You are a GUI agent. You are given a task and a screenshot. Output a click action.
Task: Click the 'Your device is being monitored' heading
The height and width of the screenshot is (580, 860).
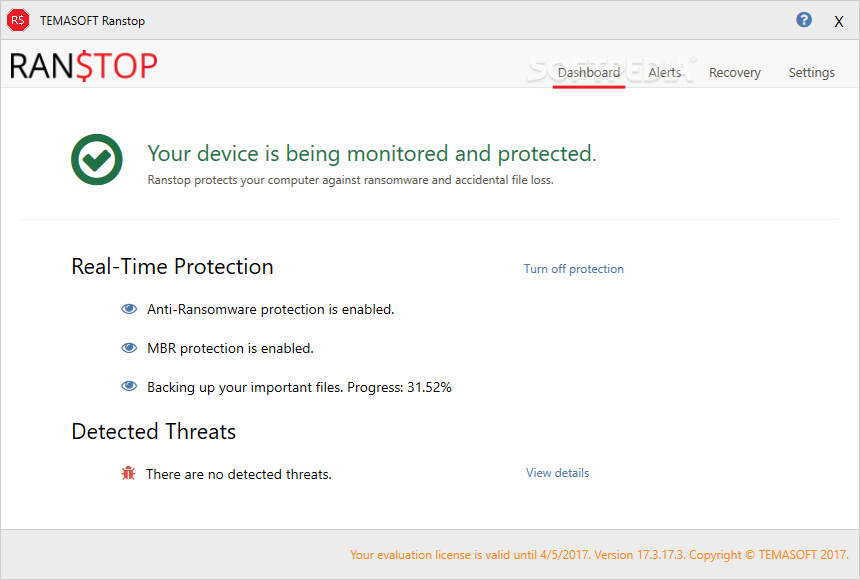[x=371, y=154]
